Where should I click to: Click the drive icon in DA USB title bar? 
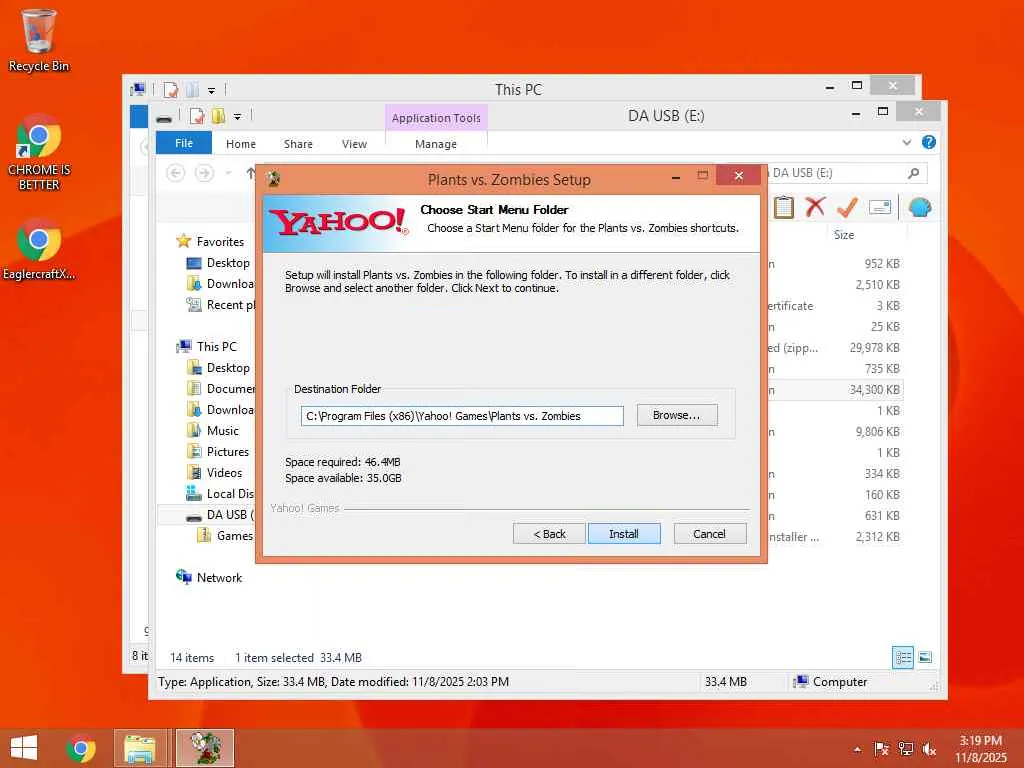pos(164,118)
